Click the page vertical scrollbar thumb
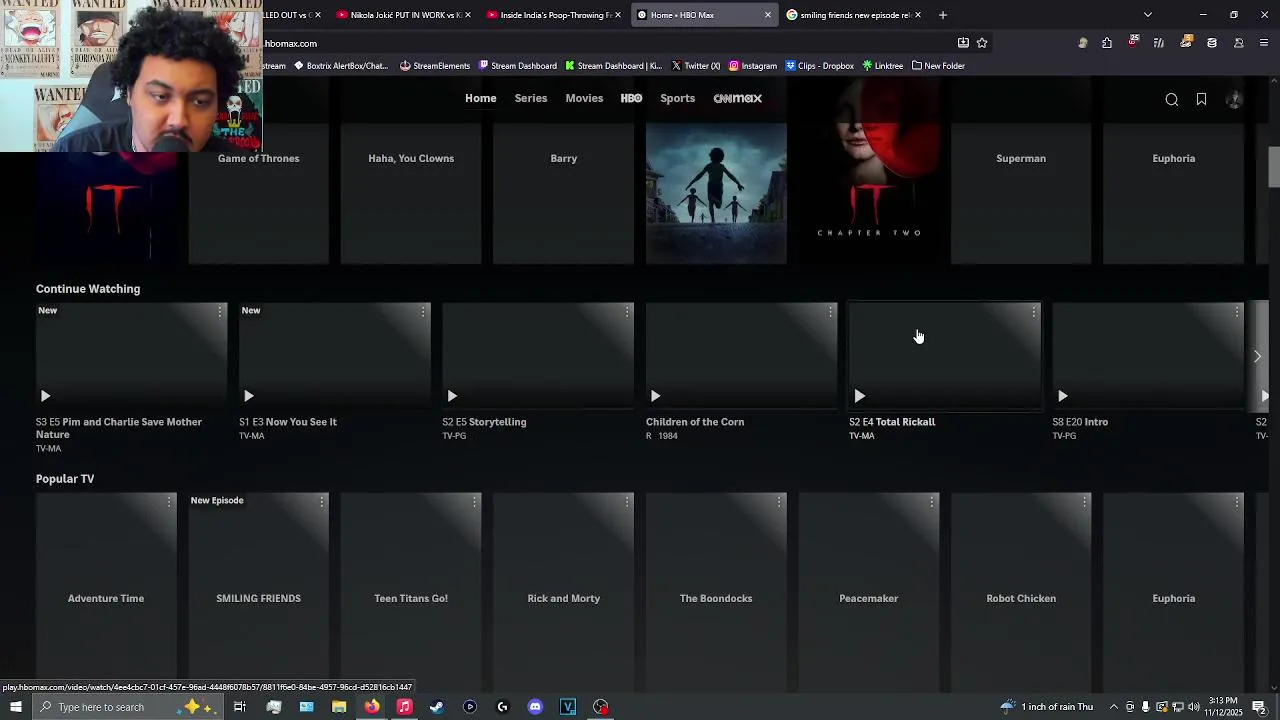This screenshot has width=1280, height=720. (x=1274, y=166)
